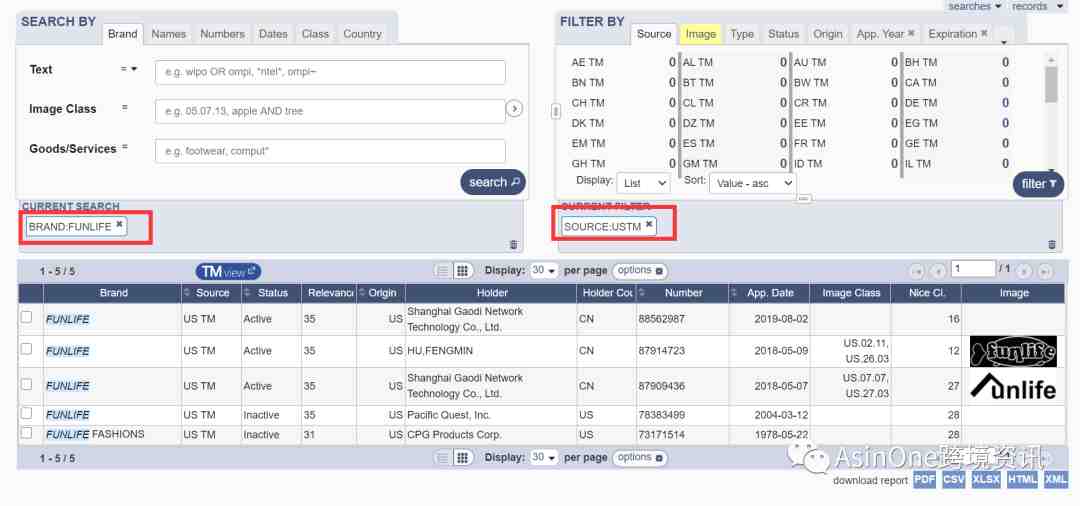Open searches menu at top
Image resolution: width=1080 pixels, height=506 pixels.
click(975, 6)
